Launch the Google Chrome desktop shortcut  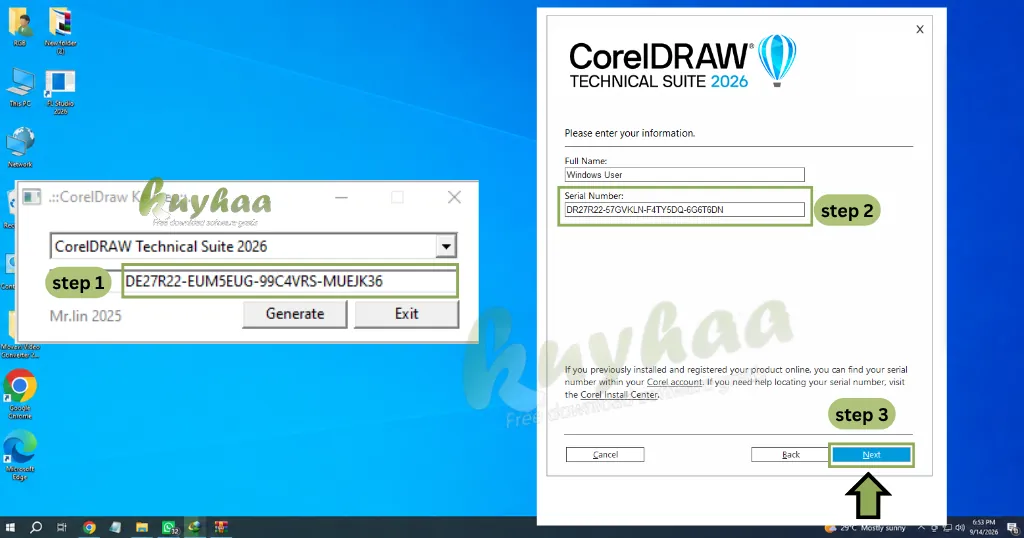(x=20, y=394)
